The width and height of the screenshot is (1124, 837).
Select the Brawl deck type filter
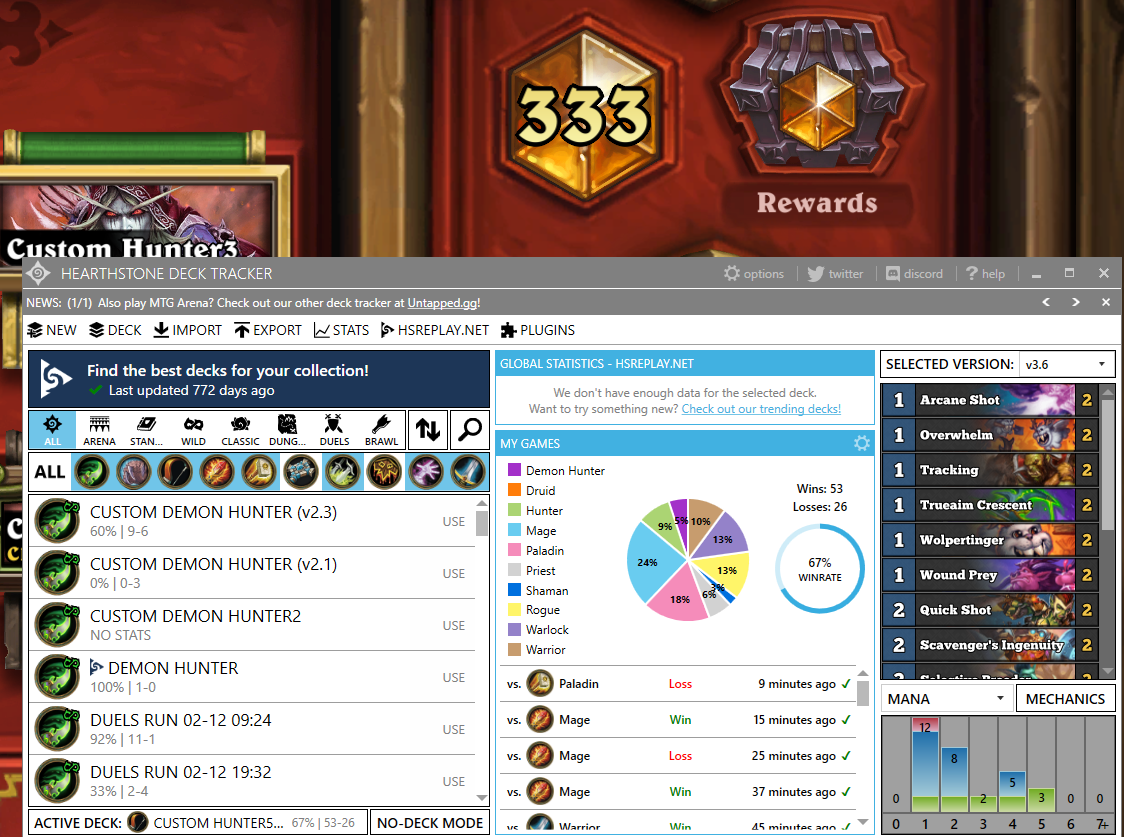point(381,430)
